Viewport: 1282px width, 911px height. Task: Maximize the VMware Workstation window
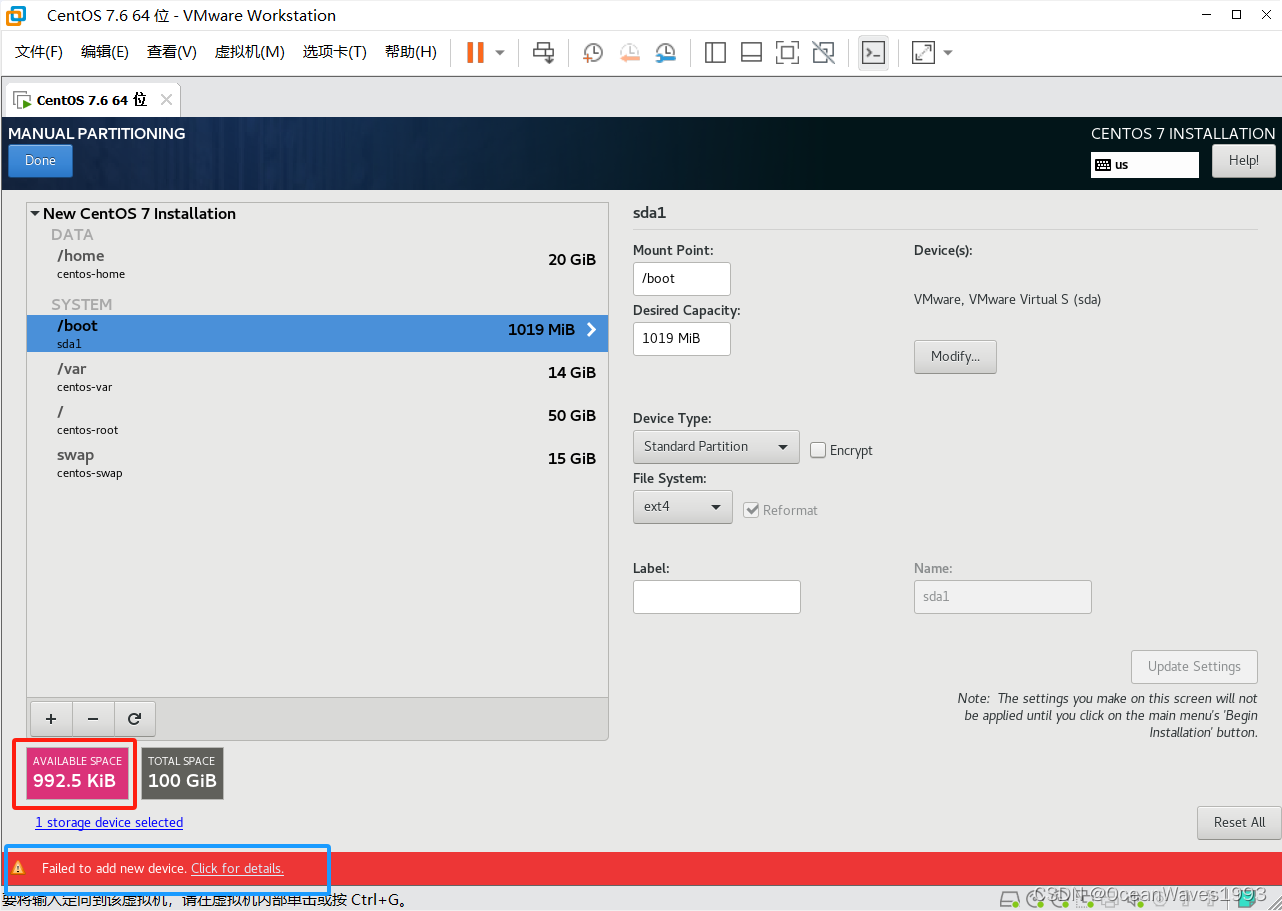click(x=1237, y=15)
